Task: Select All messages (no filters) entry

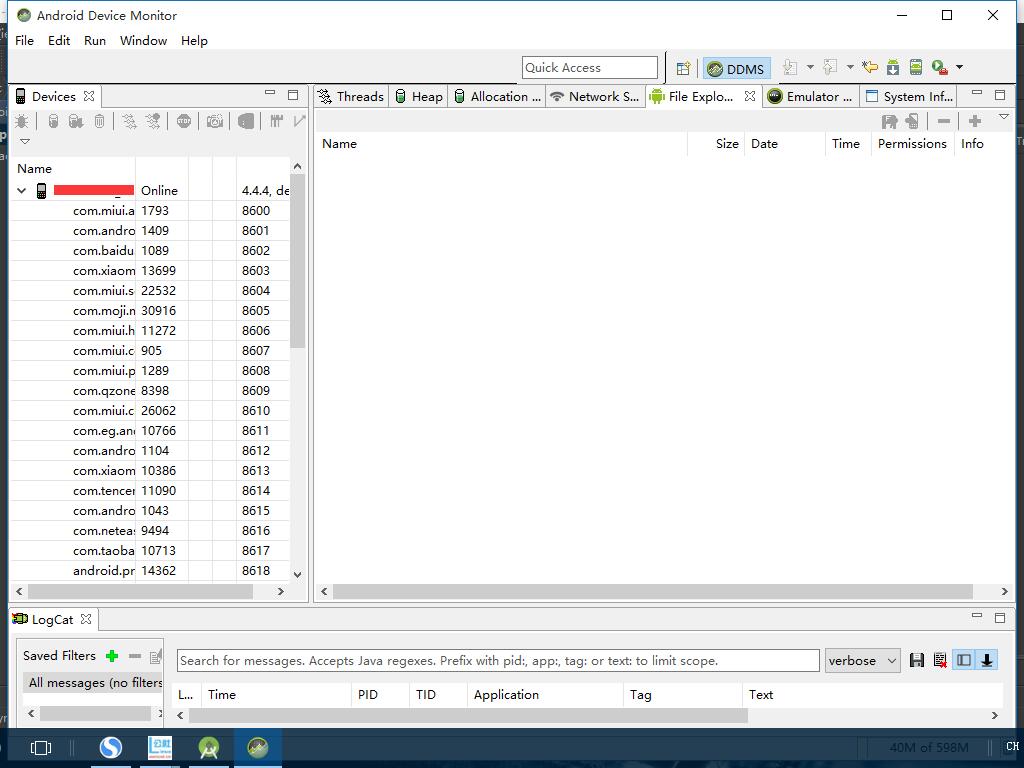Action: pos(93,683)
